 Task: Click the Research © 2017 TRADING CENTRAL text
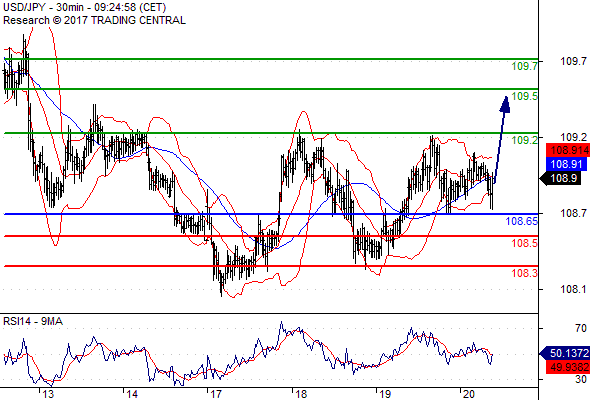click(x=94, y=20)
